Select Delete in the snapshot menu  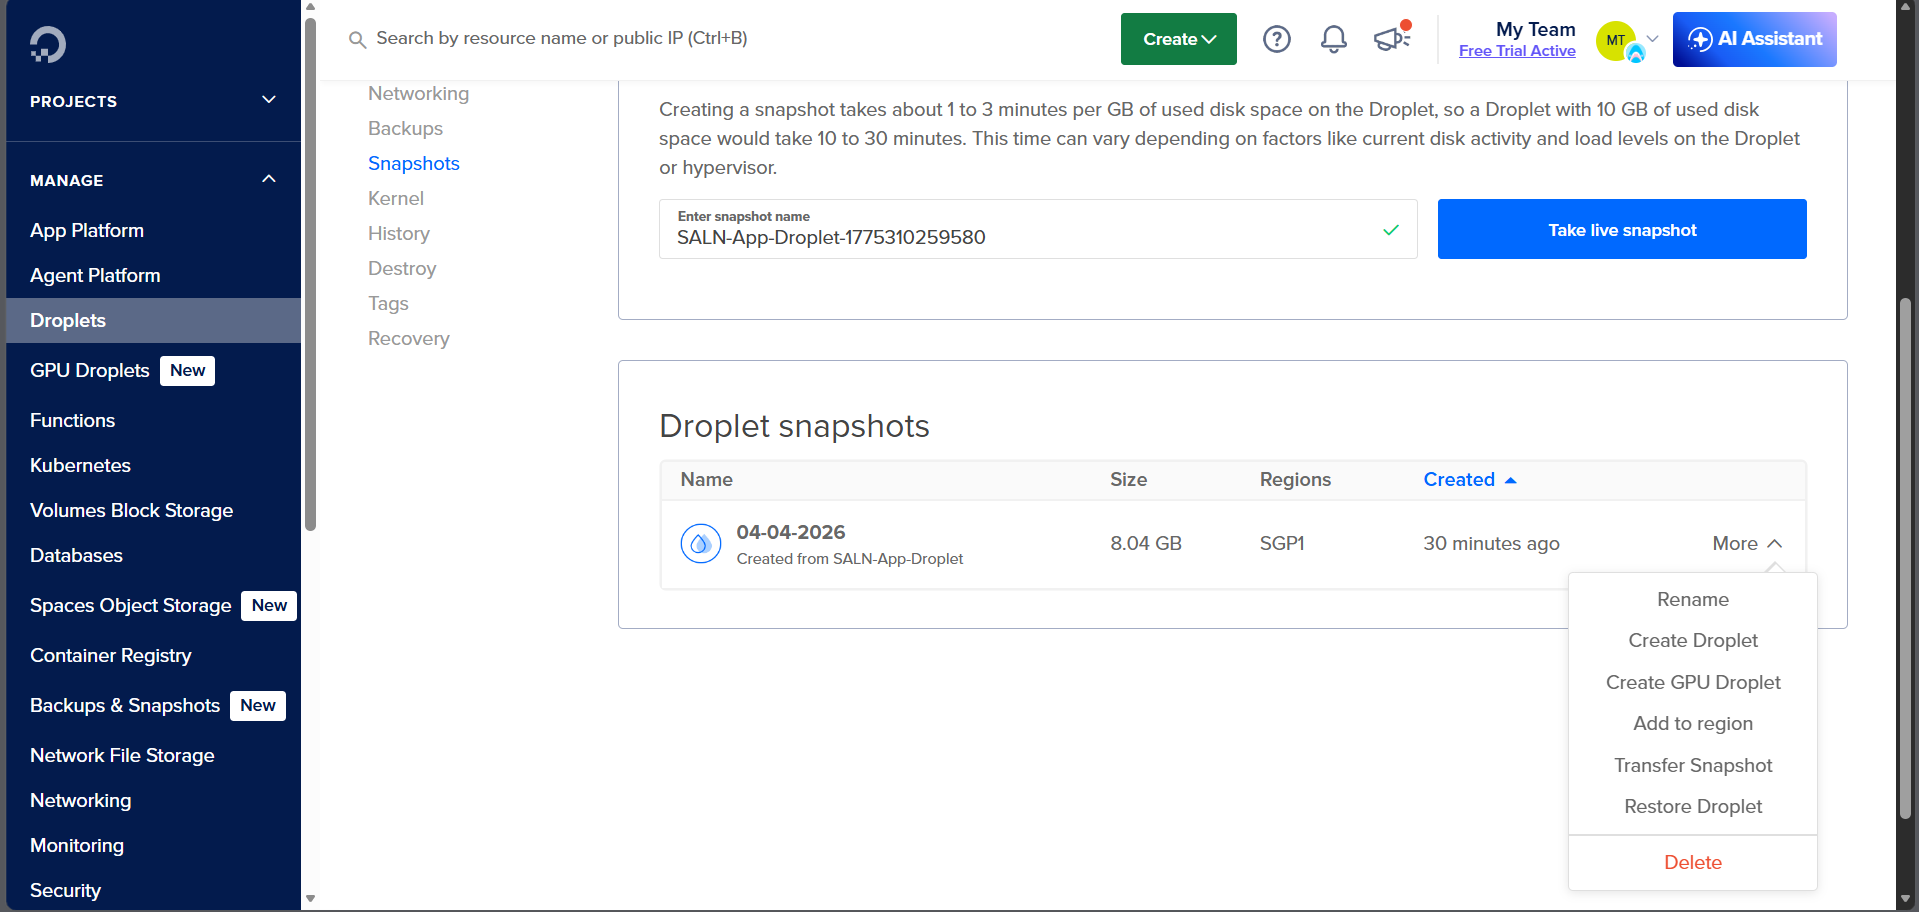[x=1692, y=863]
